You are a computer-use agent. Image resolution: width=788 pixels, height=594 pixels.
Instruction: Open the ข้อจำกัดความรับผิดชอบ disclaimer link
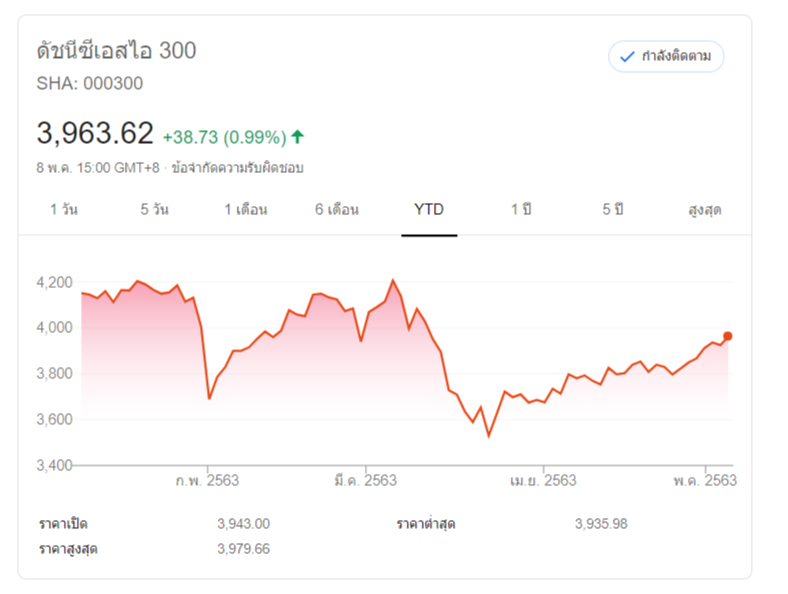tap(237, 167)
